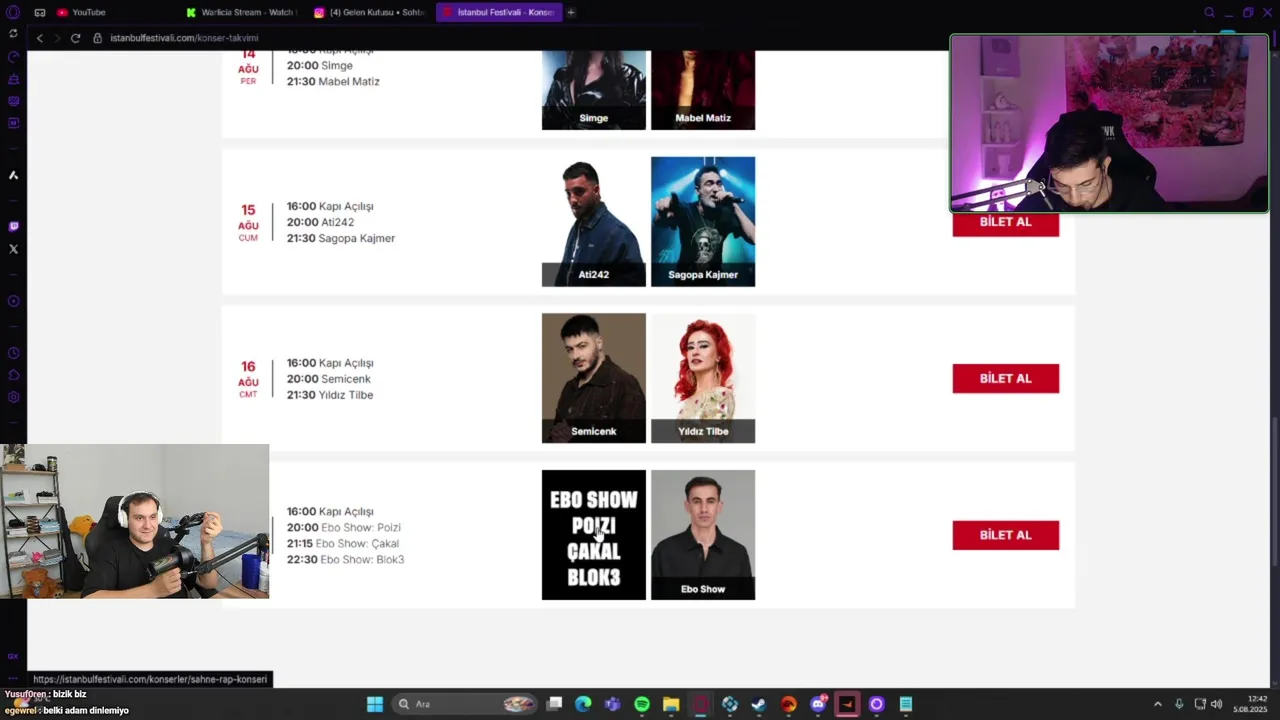Click the site lock security icon

tap(98, 38)
